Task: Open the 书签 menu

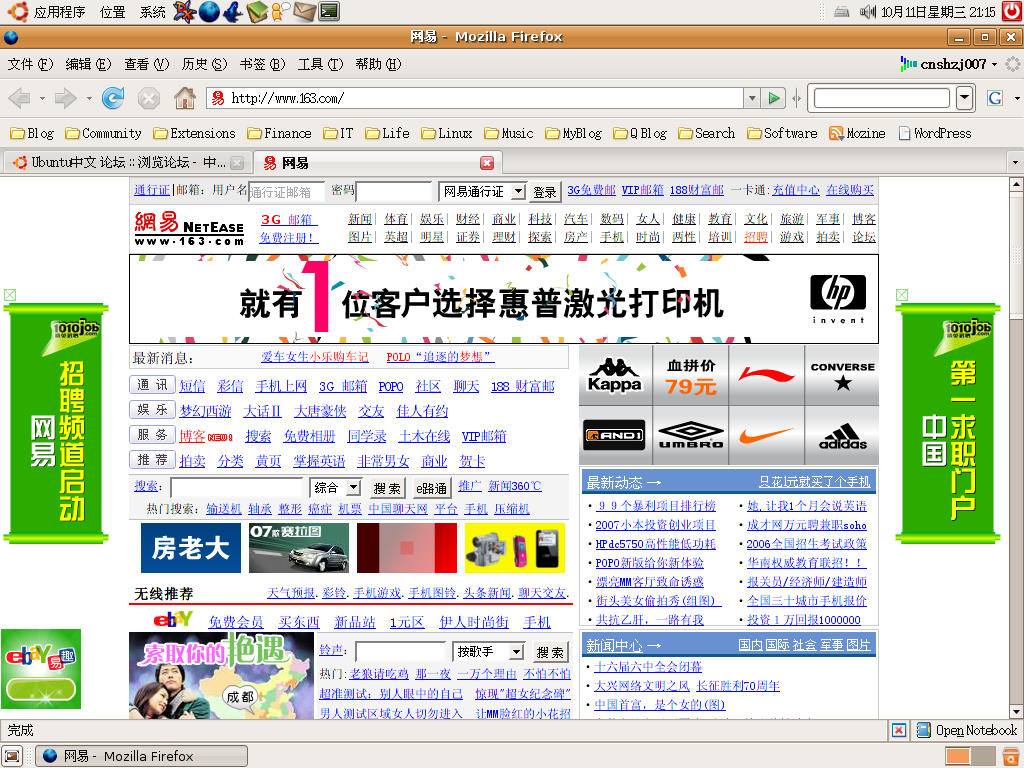Action: [x=263, y=64]
